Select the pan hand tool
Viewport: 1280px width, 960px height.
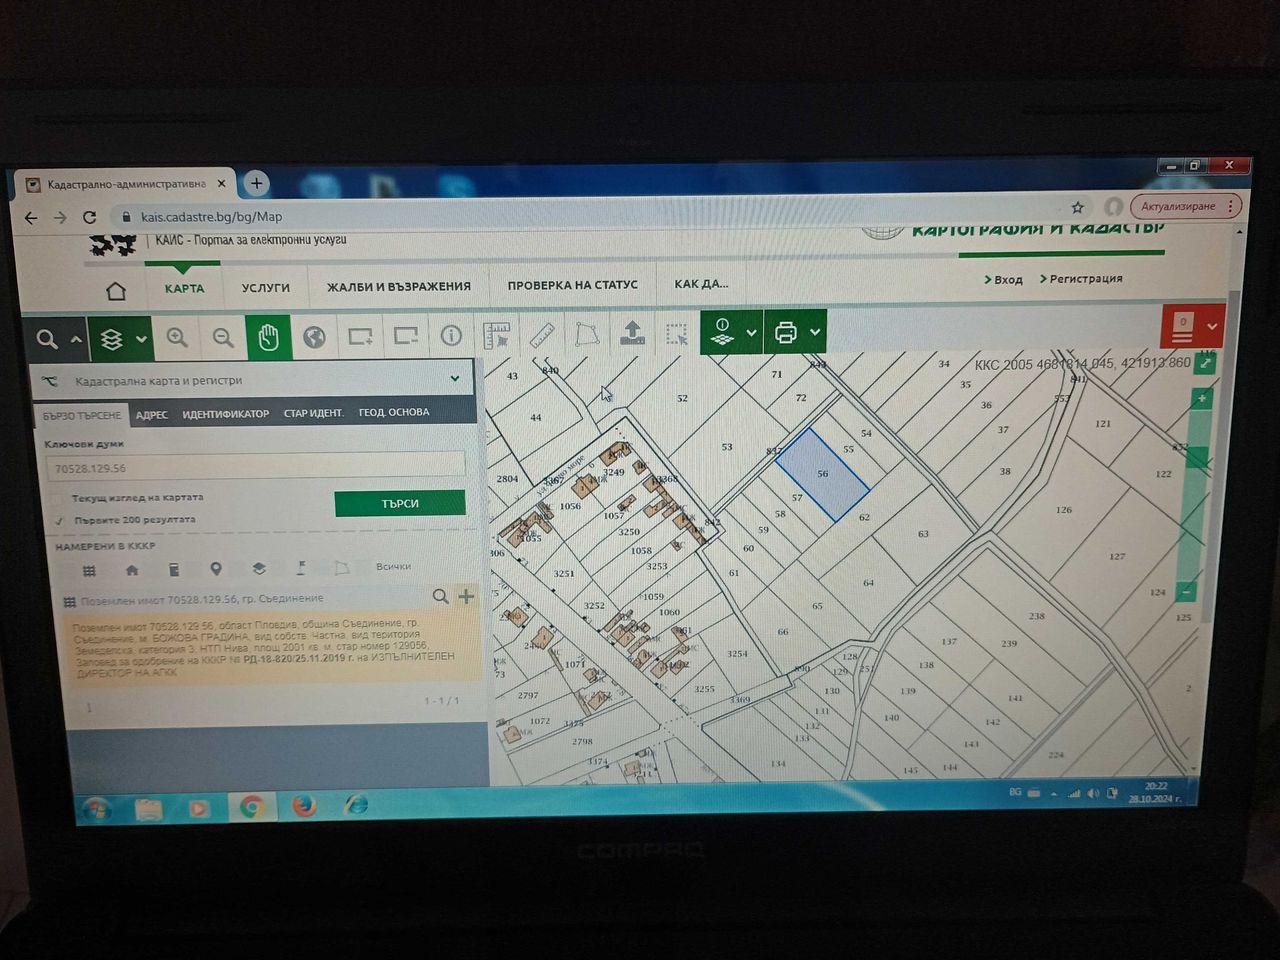pyautogui.click(x=268, y=338)
